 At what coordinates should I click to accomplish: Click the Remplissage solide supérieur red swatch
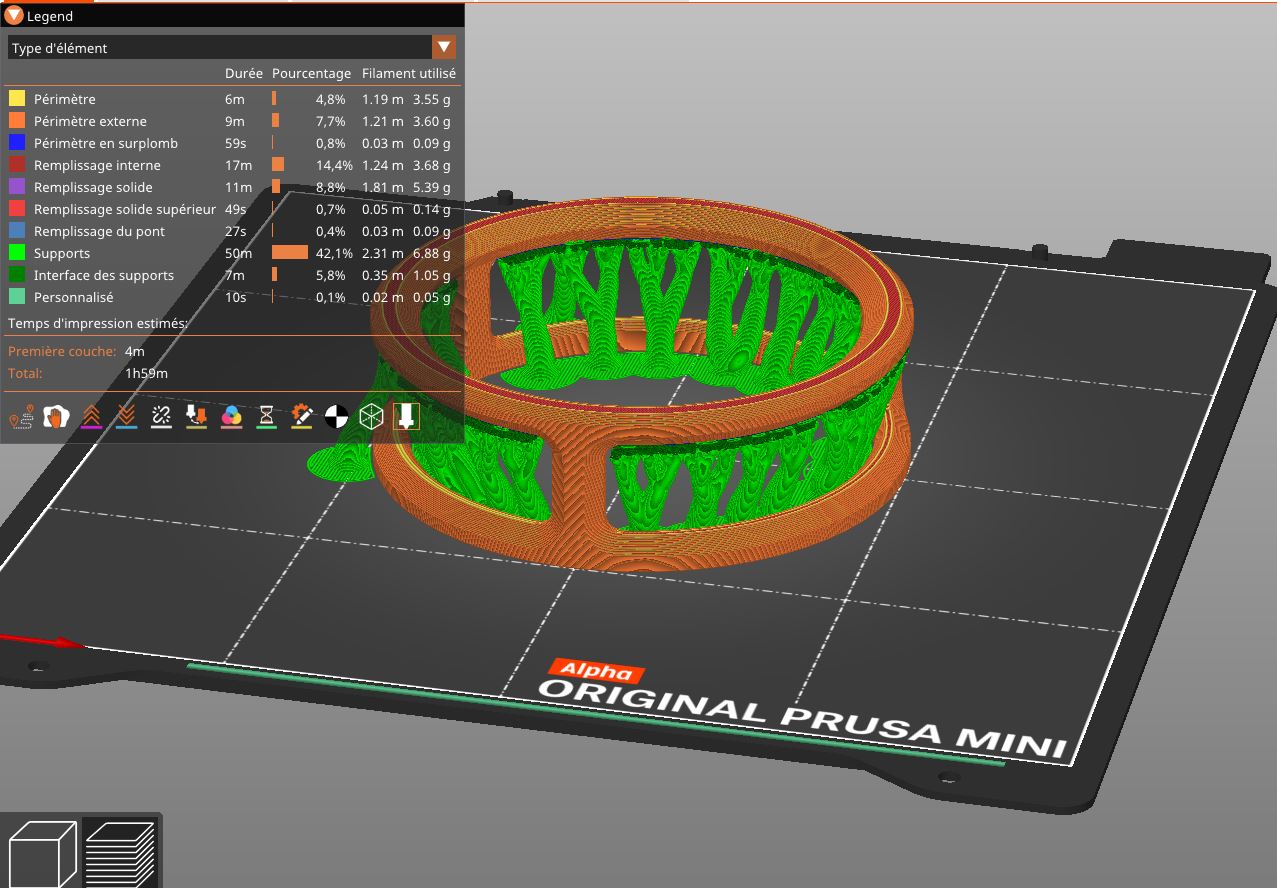[17, 209]
